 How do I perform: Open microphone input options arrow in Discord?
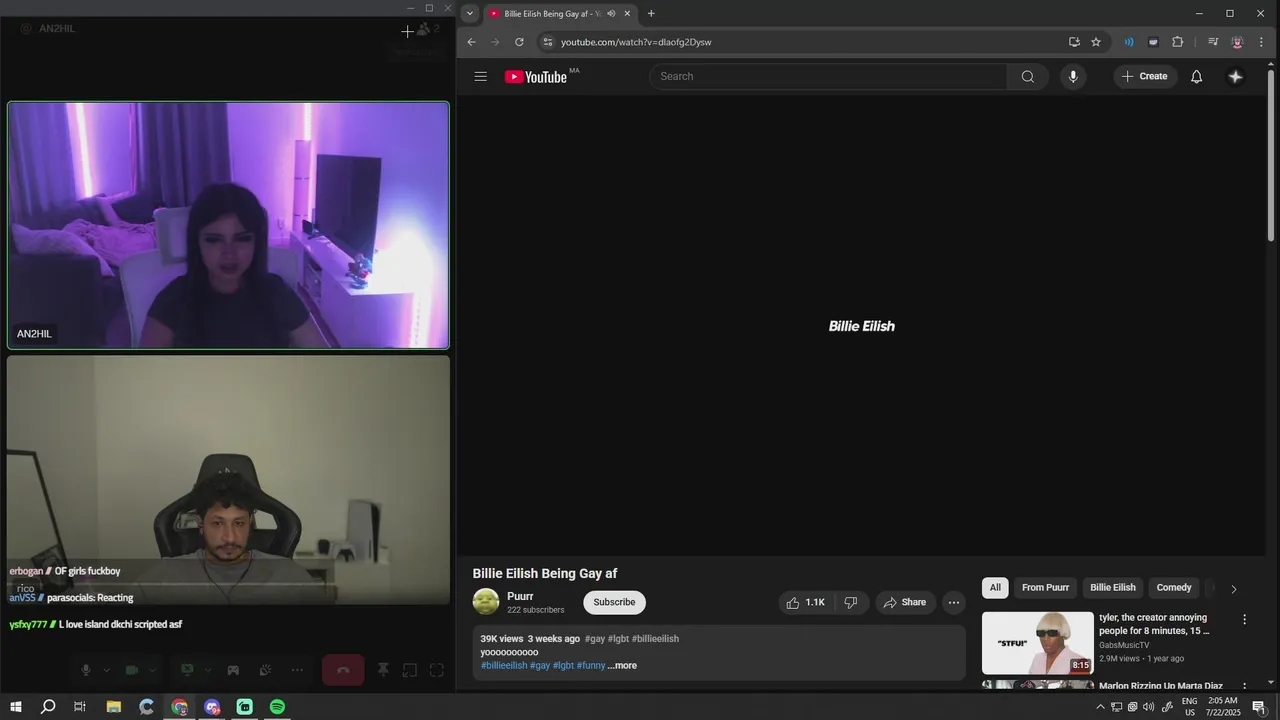tap(106, 670)
